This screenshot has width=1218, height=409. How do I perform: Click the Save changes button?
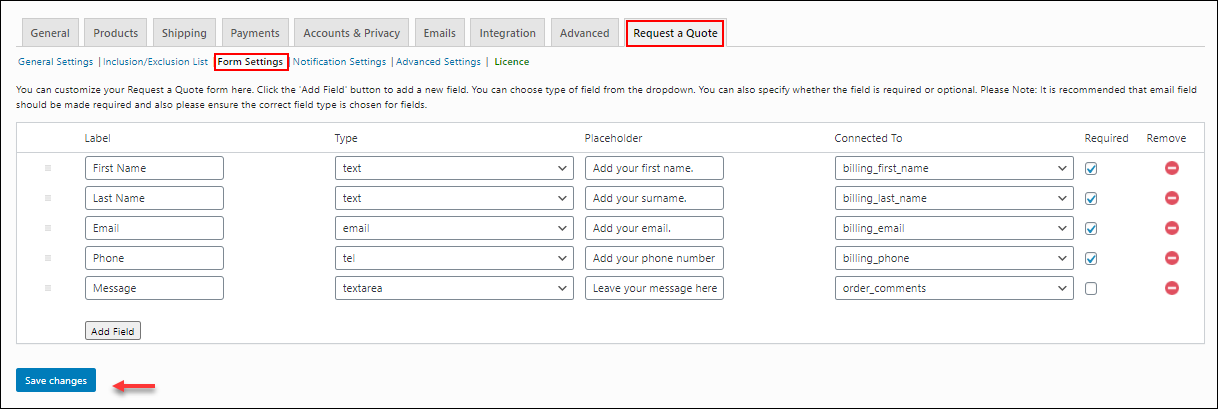(56, 380)
